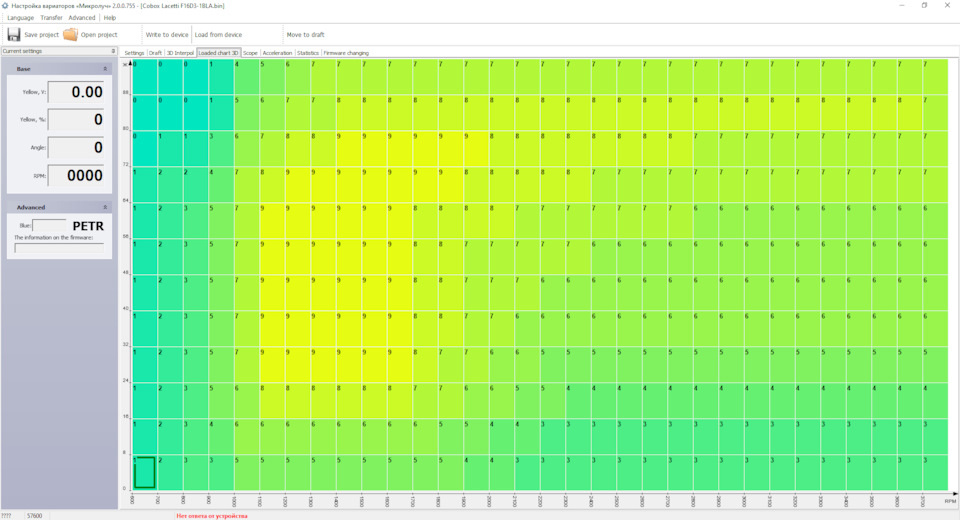This screenshot has height=520, width=960.
Task: Open the Language menu
Action: 20,17
